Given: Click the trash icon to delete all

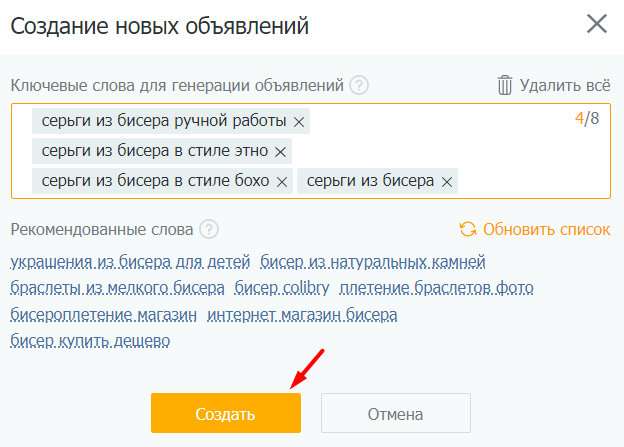Looking at the screenshot, I should coord(505,85).
